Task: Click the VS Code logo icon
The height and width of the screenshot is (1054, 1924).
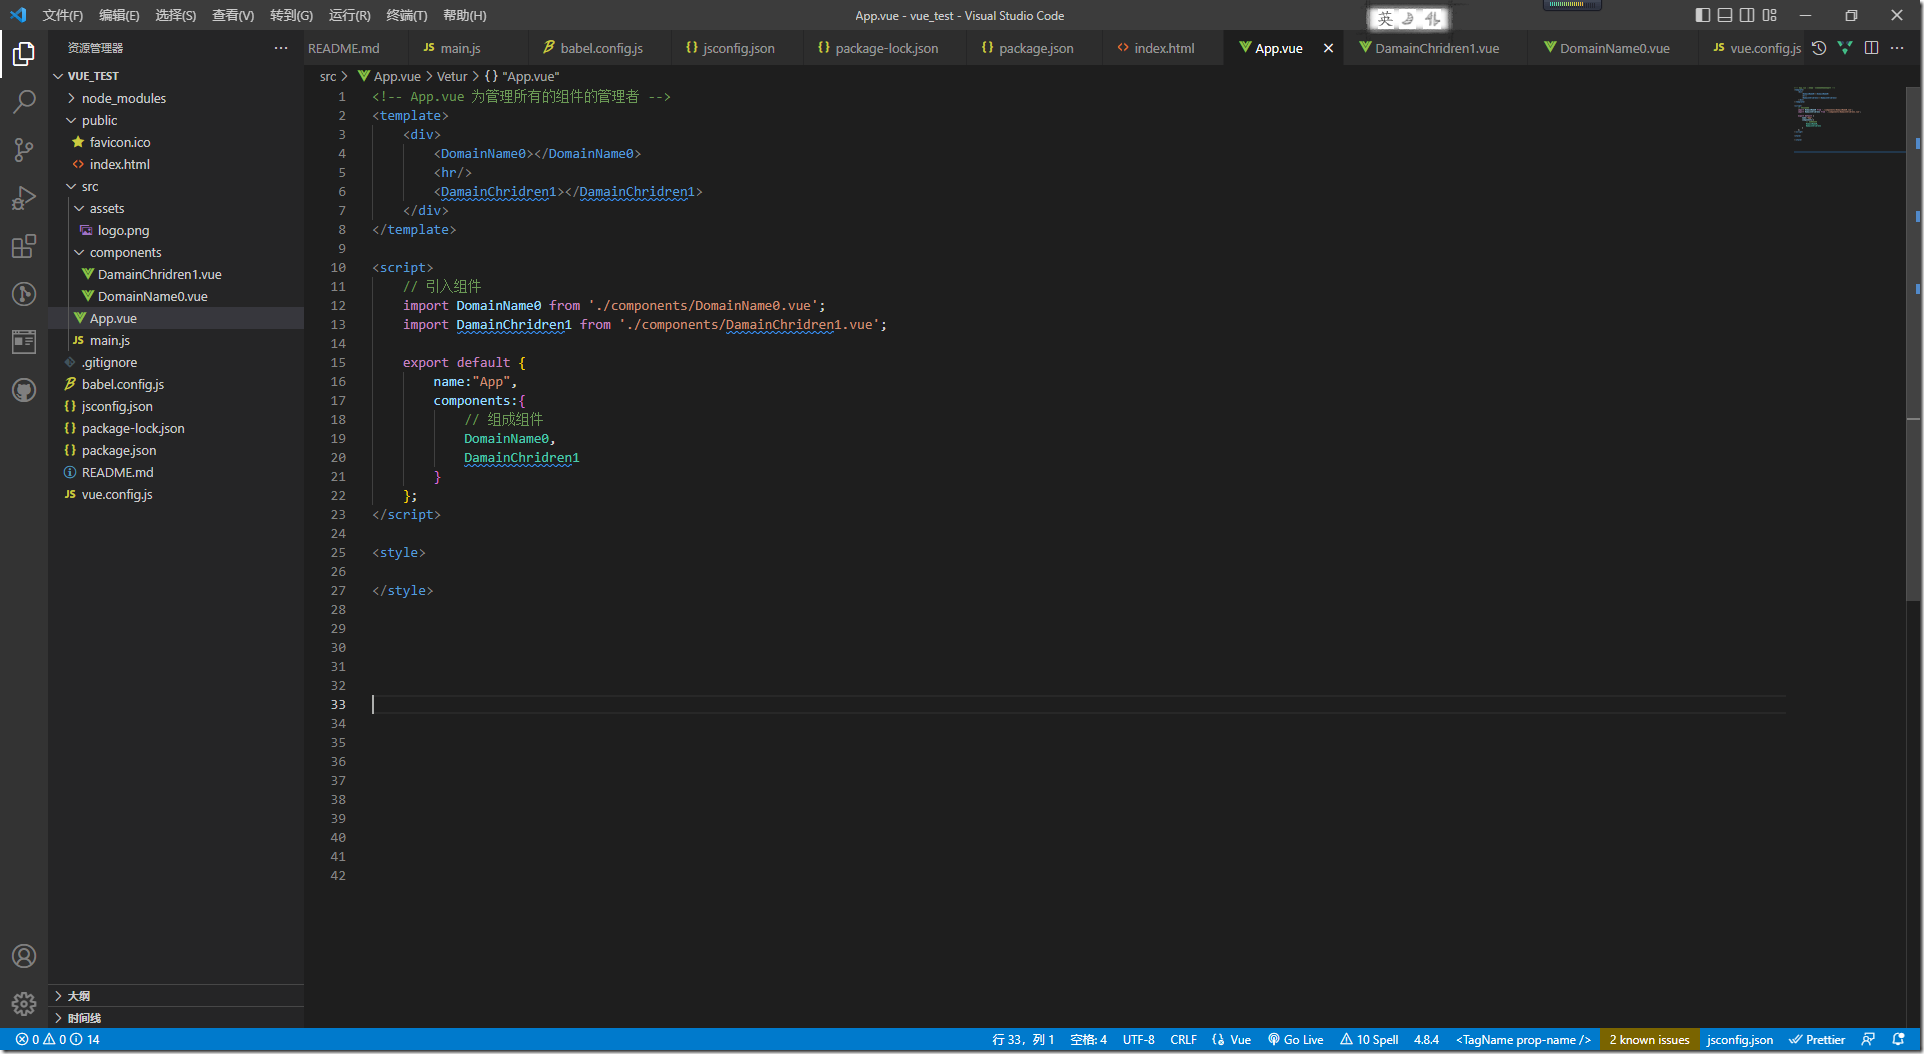Action: pyautogui.click(x=18, y=15)
